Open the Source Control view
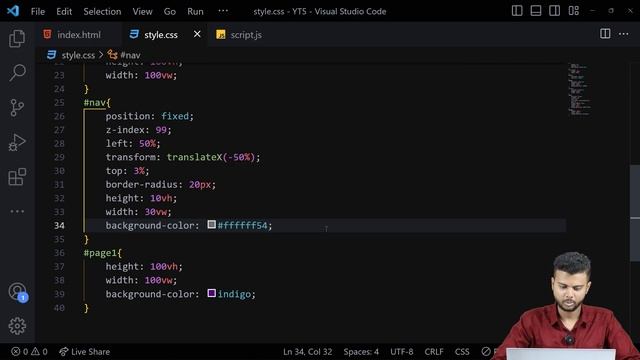This screenshot has width=640, height=360. tap(17, 108)
